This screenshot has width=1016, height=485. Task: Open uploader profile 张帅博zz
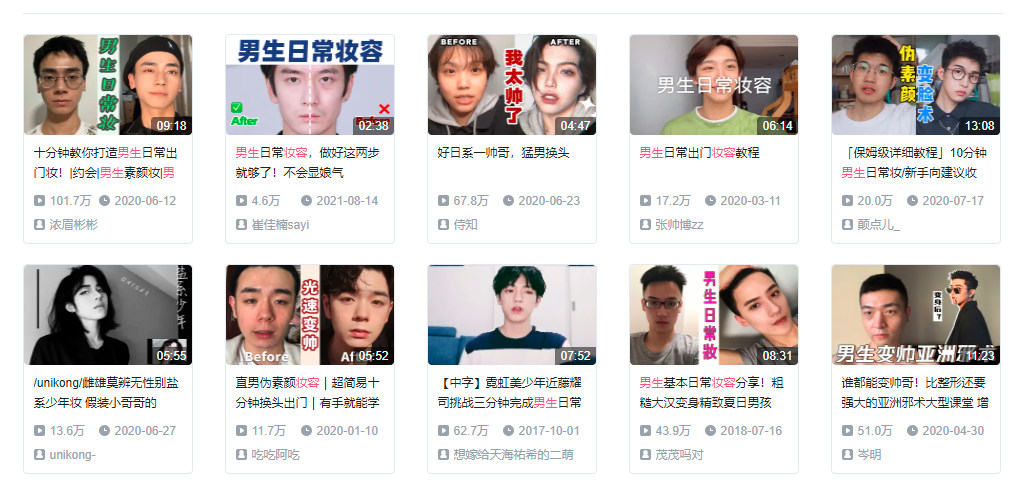[679, 225]
